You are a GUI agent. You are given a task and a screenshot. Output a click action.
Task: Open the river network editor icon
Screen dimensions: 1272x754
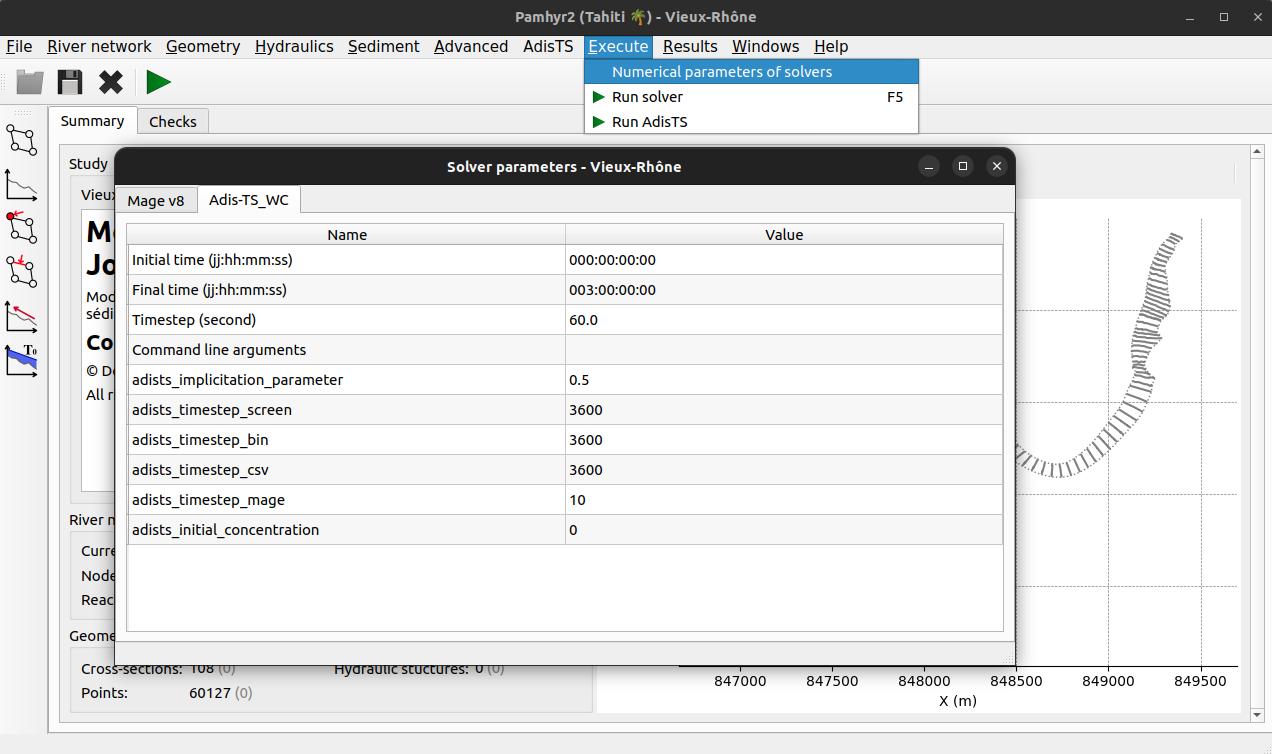22,140
